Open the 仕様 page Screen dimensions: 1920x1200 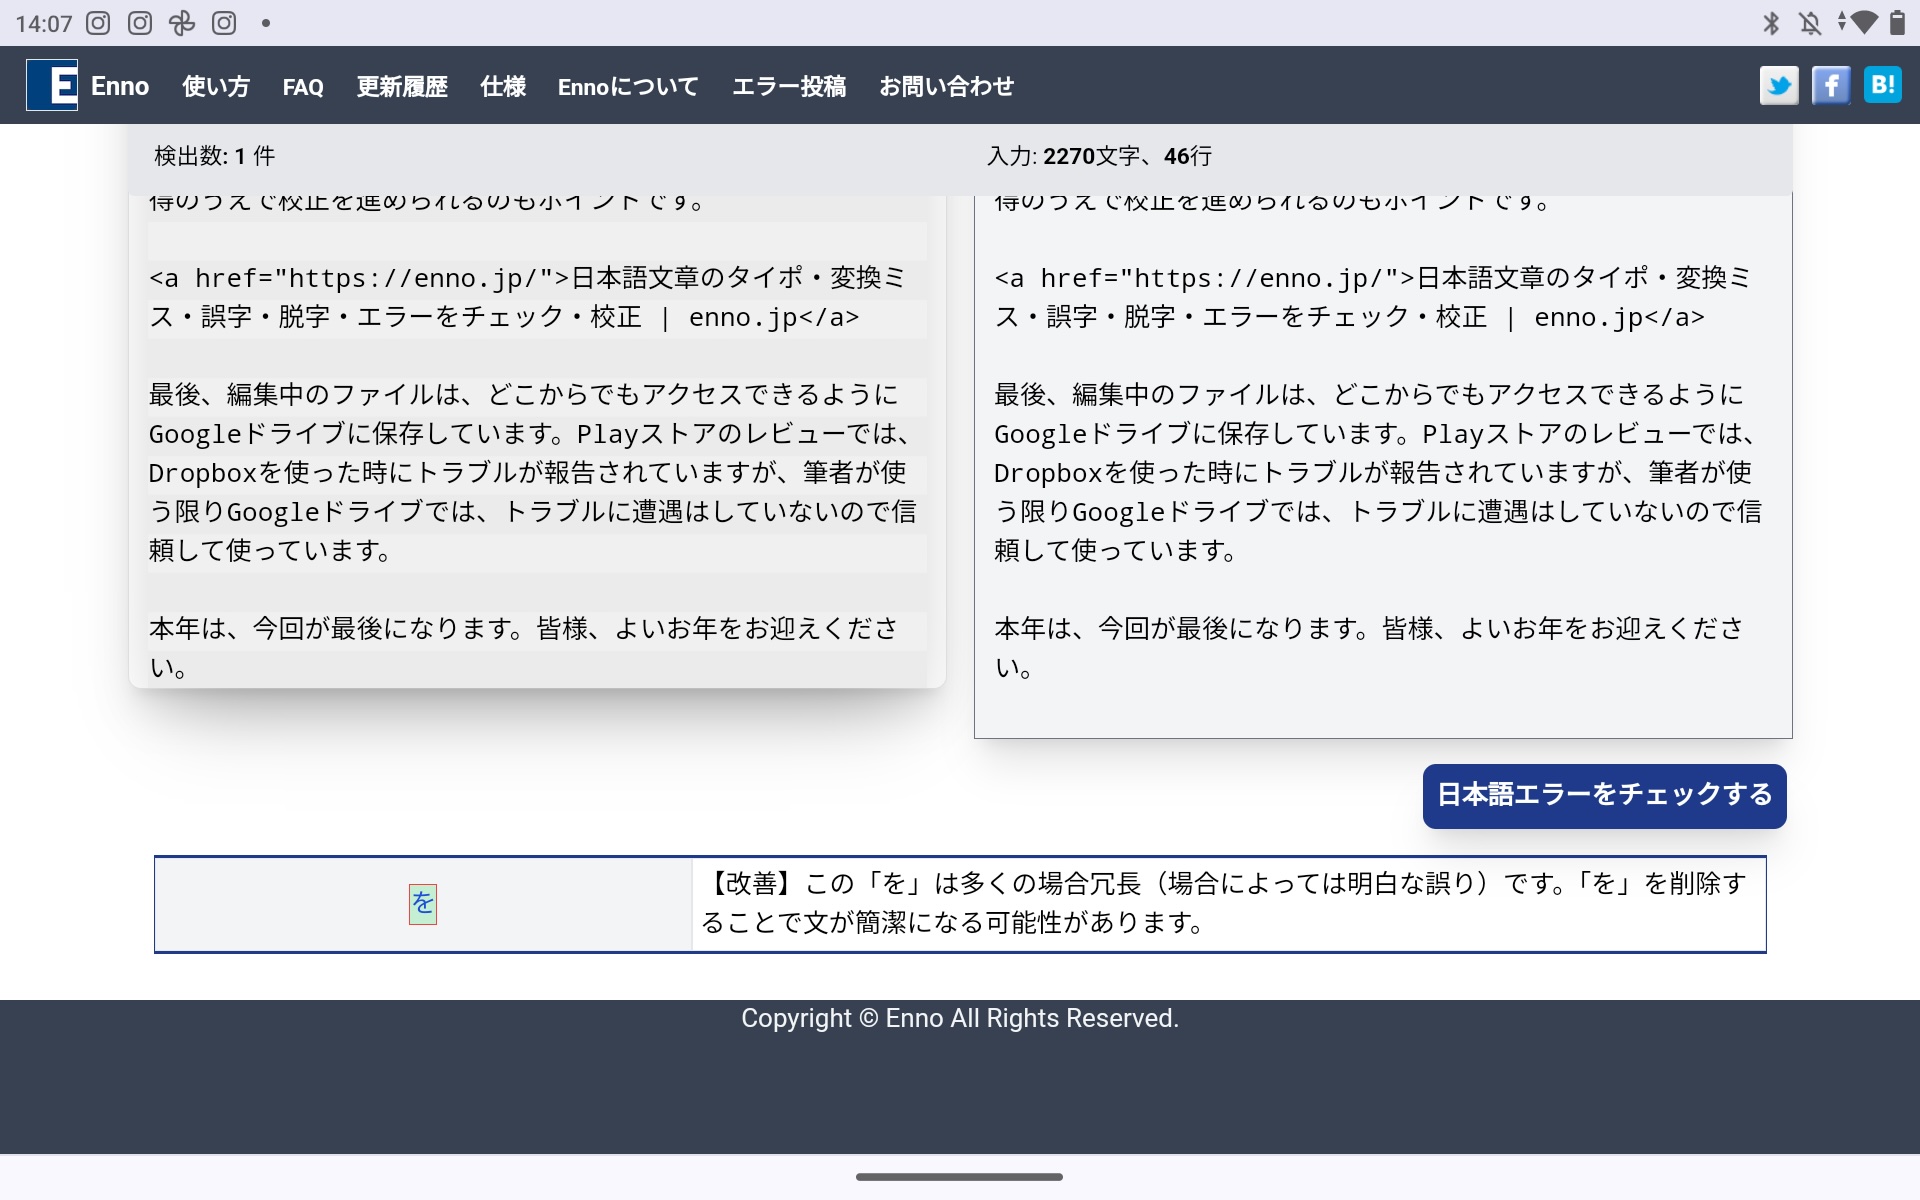[503, 86]
